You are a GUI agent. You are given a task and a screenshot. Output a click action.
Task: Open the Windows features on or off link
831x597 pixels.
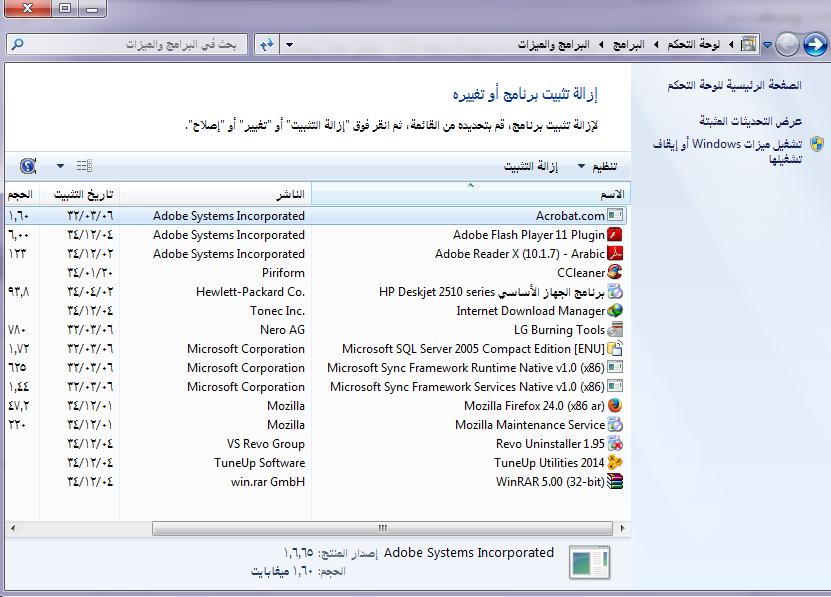coord(728,151)
